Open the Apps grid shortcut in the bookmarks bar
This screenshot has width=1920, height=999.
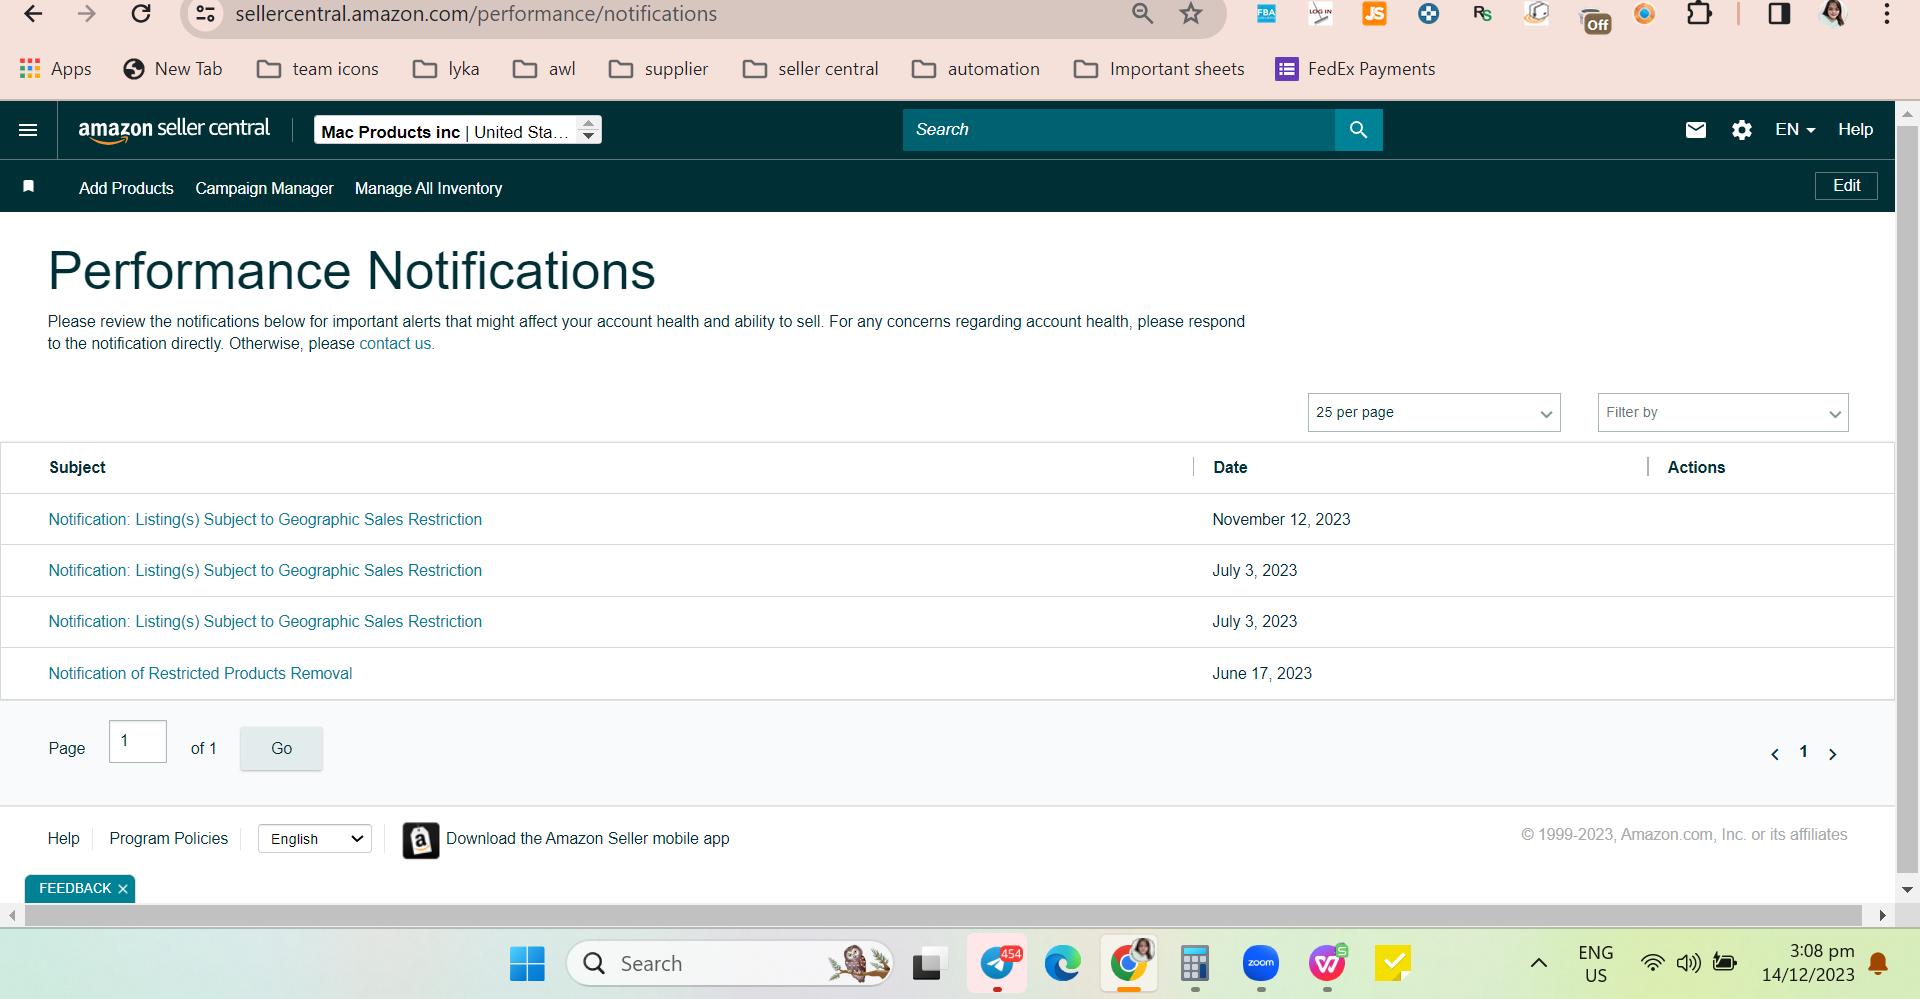[56, 69]
